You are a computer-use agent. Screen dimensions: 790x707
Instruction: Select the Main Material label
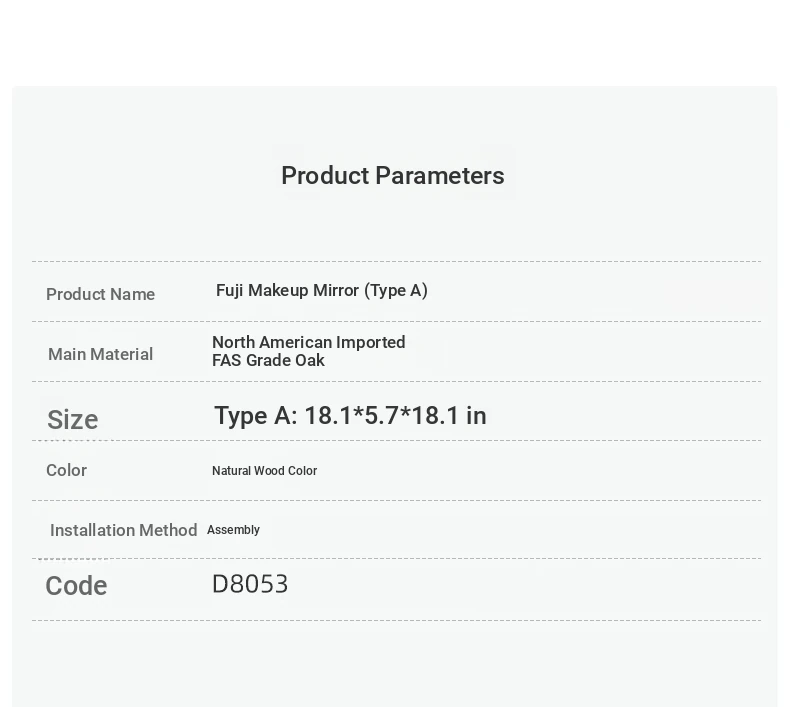click(100, 354)
